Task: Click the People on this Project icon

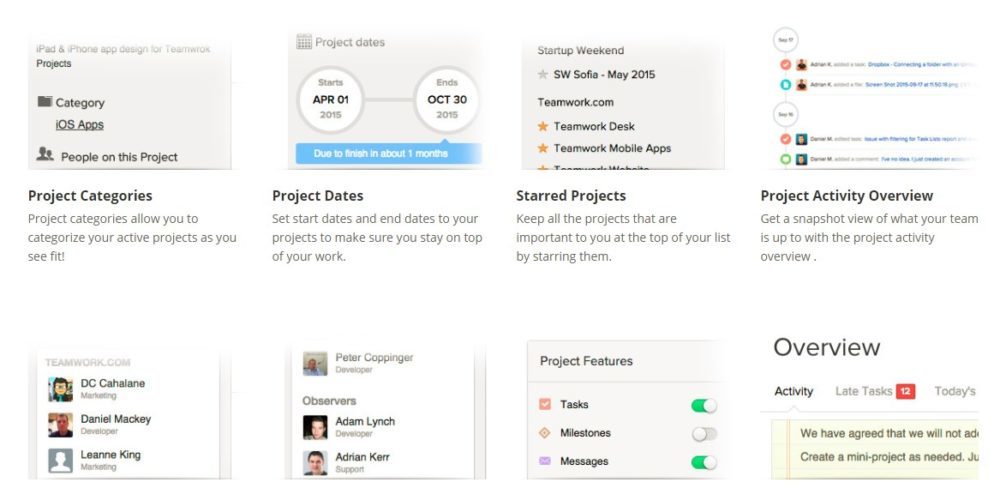Action: pos(45,155)
